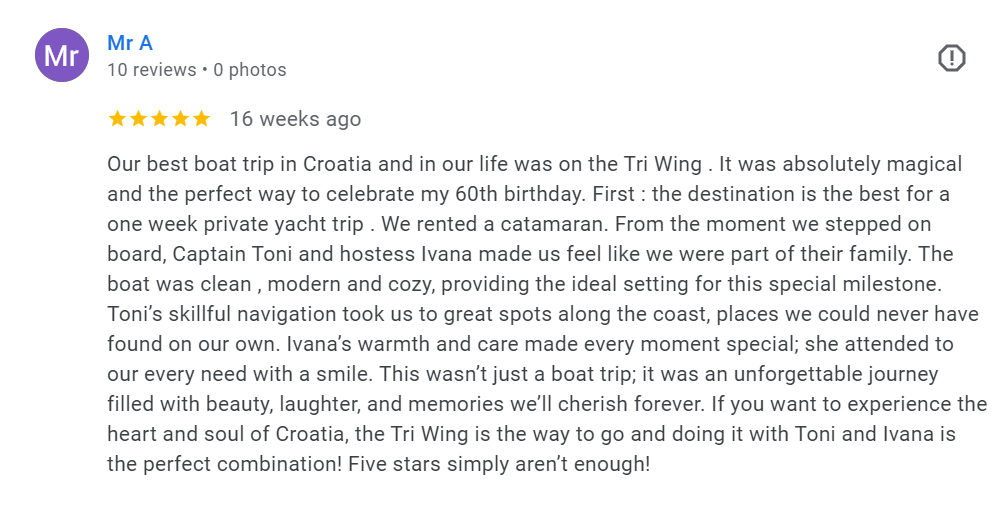The width and height of the screenshot is (1008, 512).
Task: Click the second gold rating star
Action: point(138,119)
